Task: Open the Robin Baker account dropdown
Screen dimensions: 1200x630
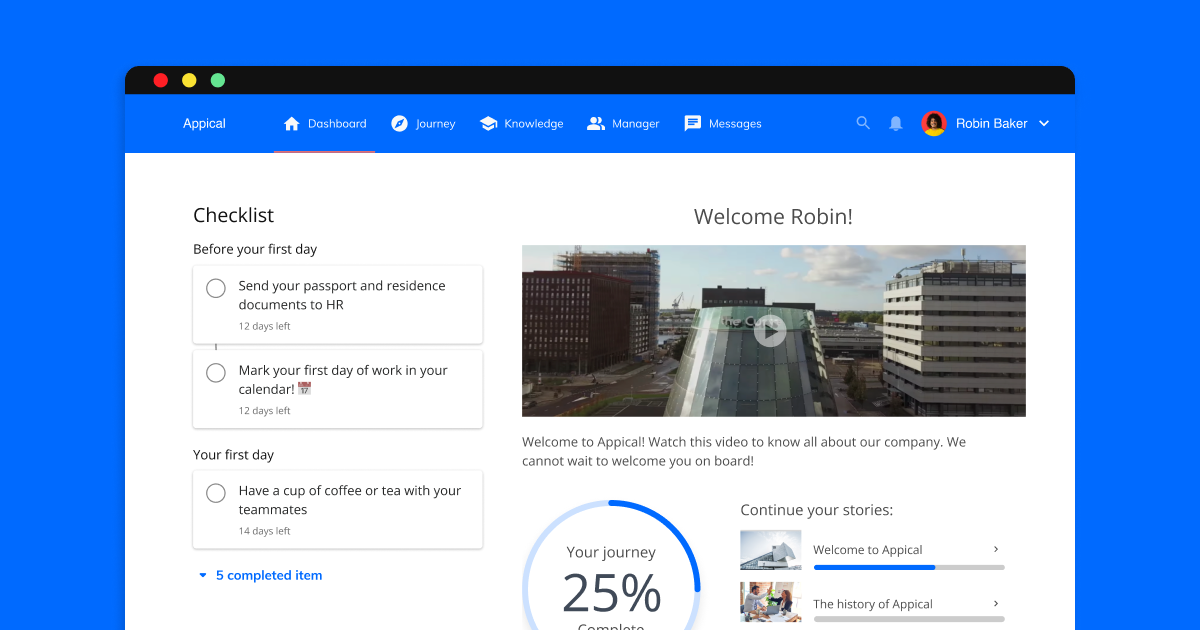Action: [x=1044, y=123]
